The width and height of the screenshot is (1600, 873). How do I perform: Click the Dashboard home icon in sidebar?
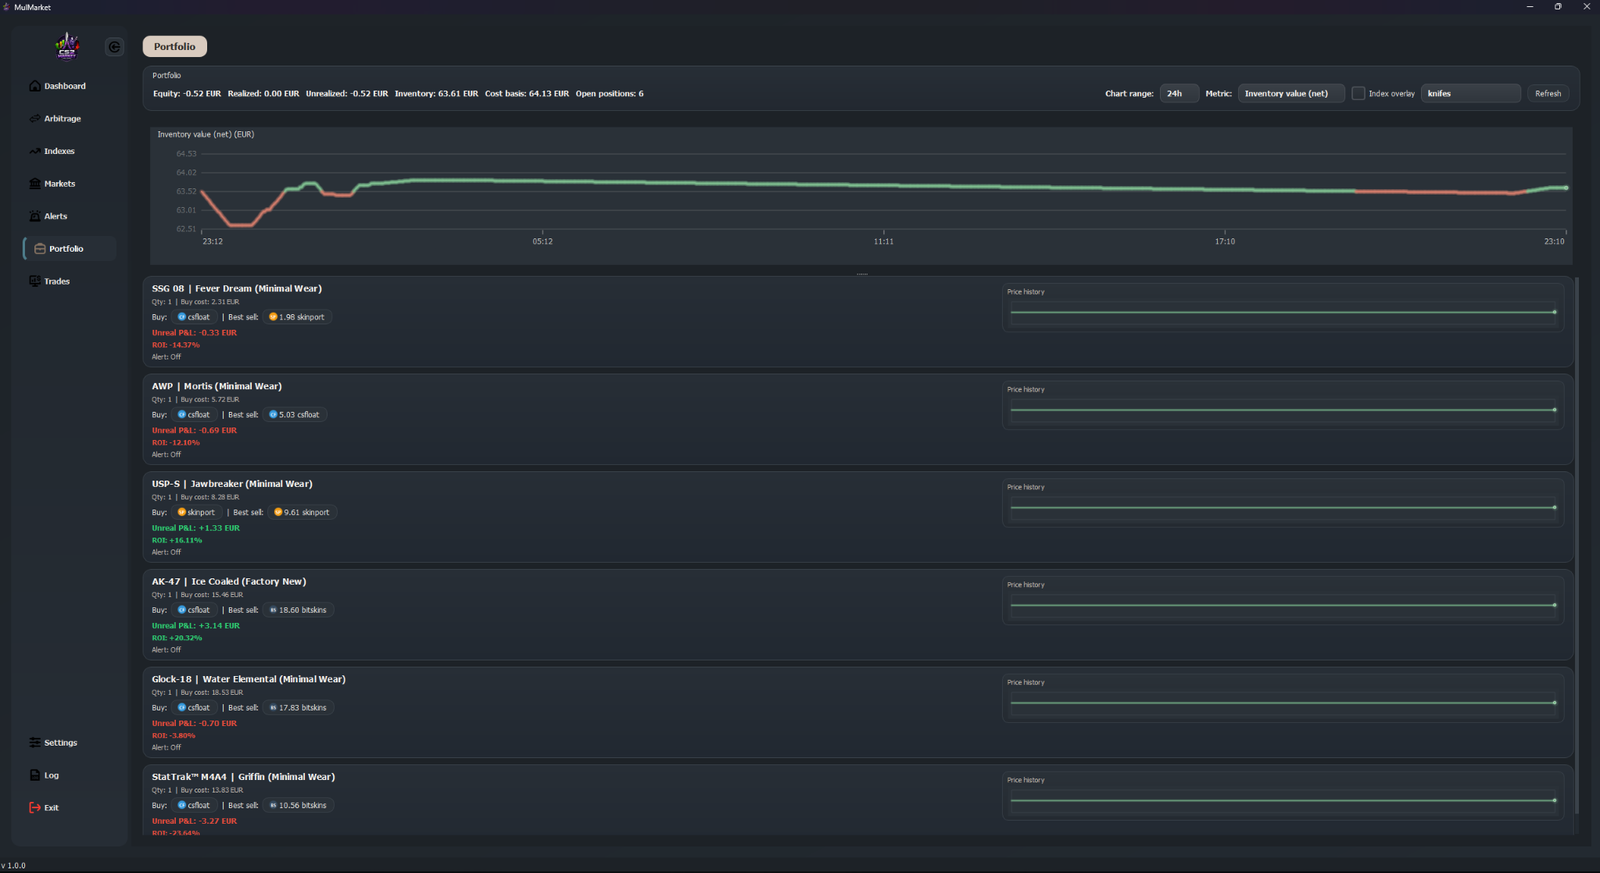[x=35, y=86]
